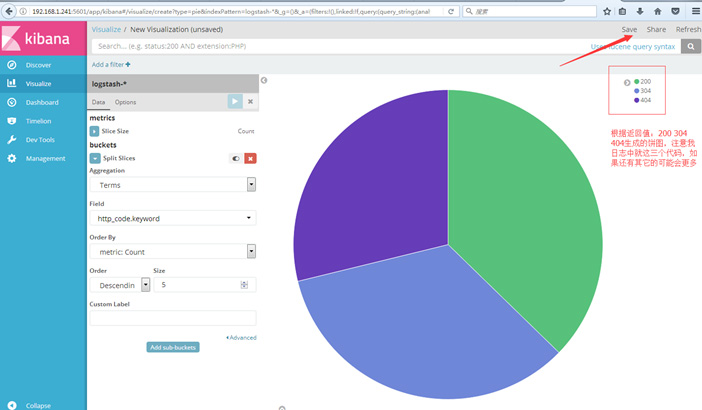
Task: Switch to the Options tab
Action: [125, 102]
